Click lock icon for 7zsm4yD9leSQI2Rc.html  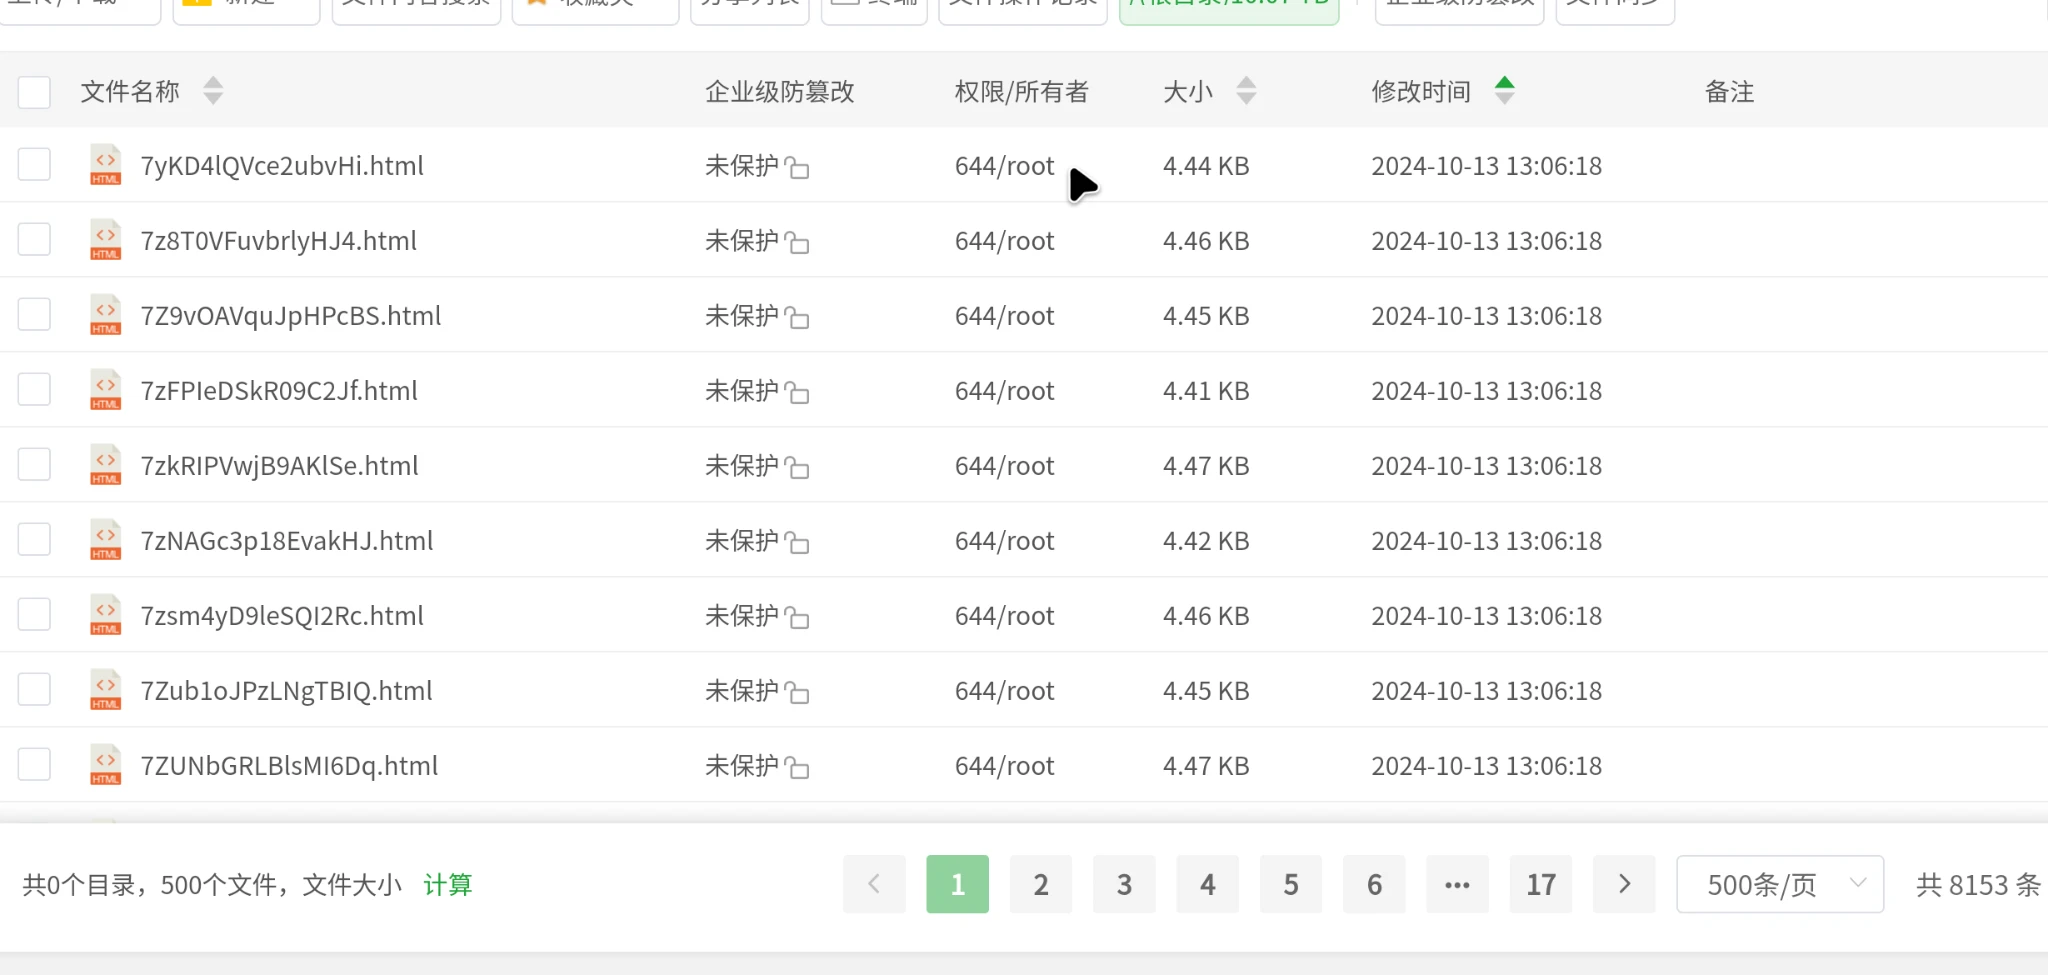point(797,618)
